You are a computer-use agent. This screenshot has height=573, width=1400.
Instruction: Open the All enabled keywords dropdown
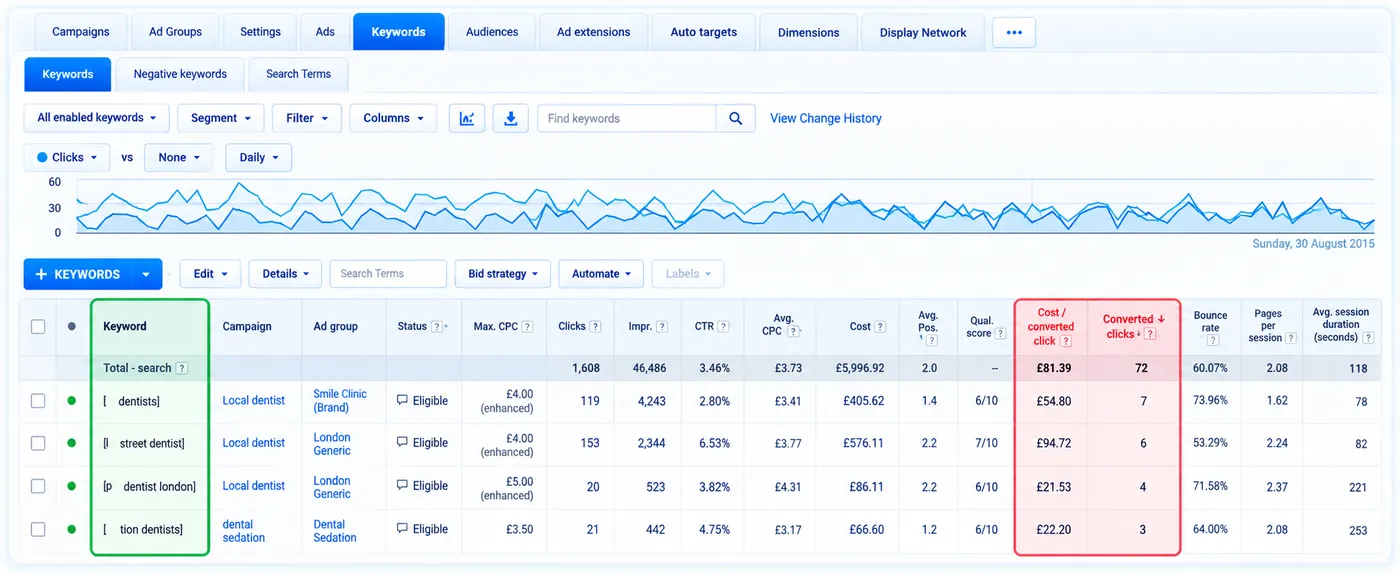[97, 118]
